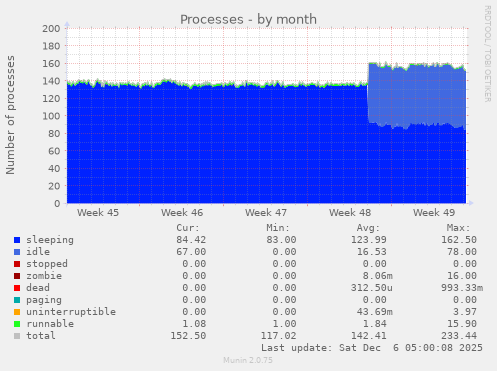Screen dimensions: 497x371
Task: Click the 'total' legend label
Action: tap(41, 336)
